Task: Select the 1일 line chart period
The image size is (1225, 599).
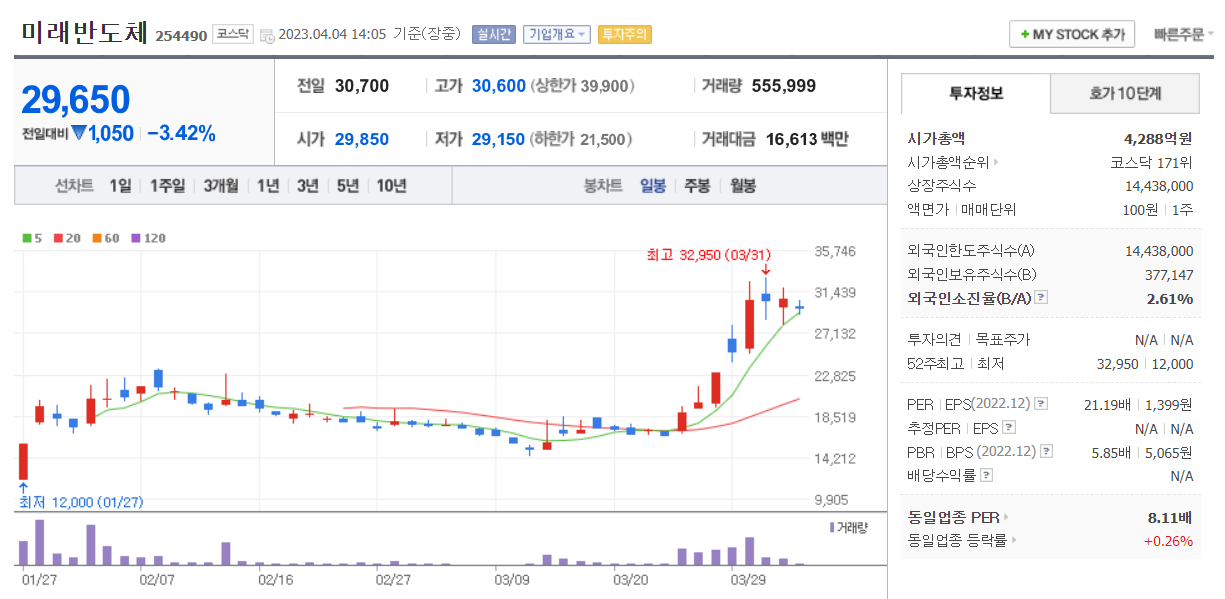Action: pos(120,185)
